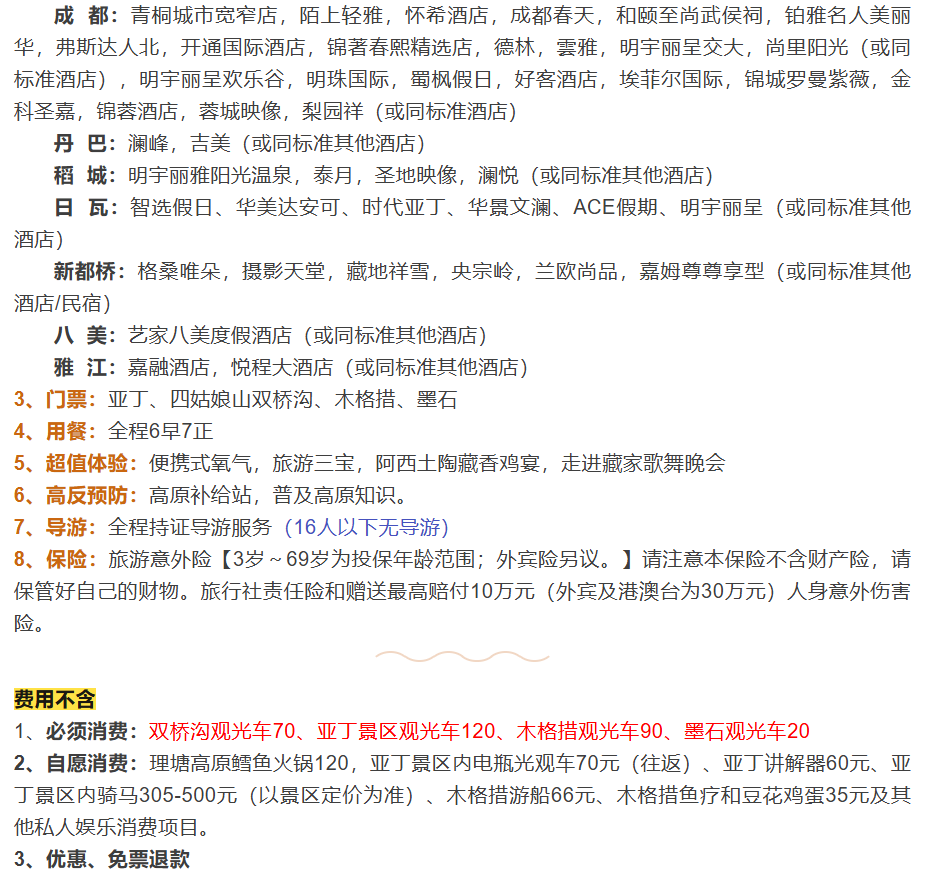Click the hotel name '悦程大酒店'
This screenshot has height=877, width=926.
pos(282,367)
